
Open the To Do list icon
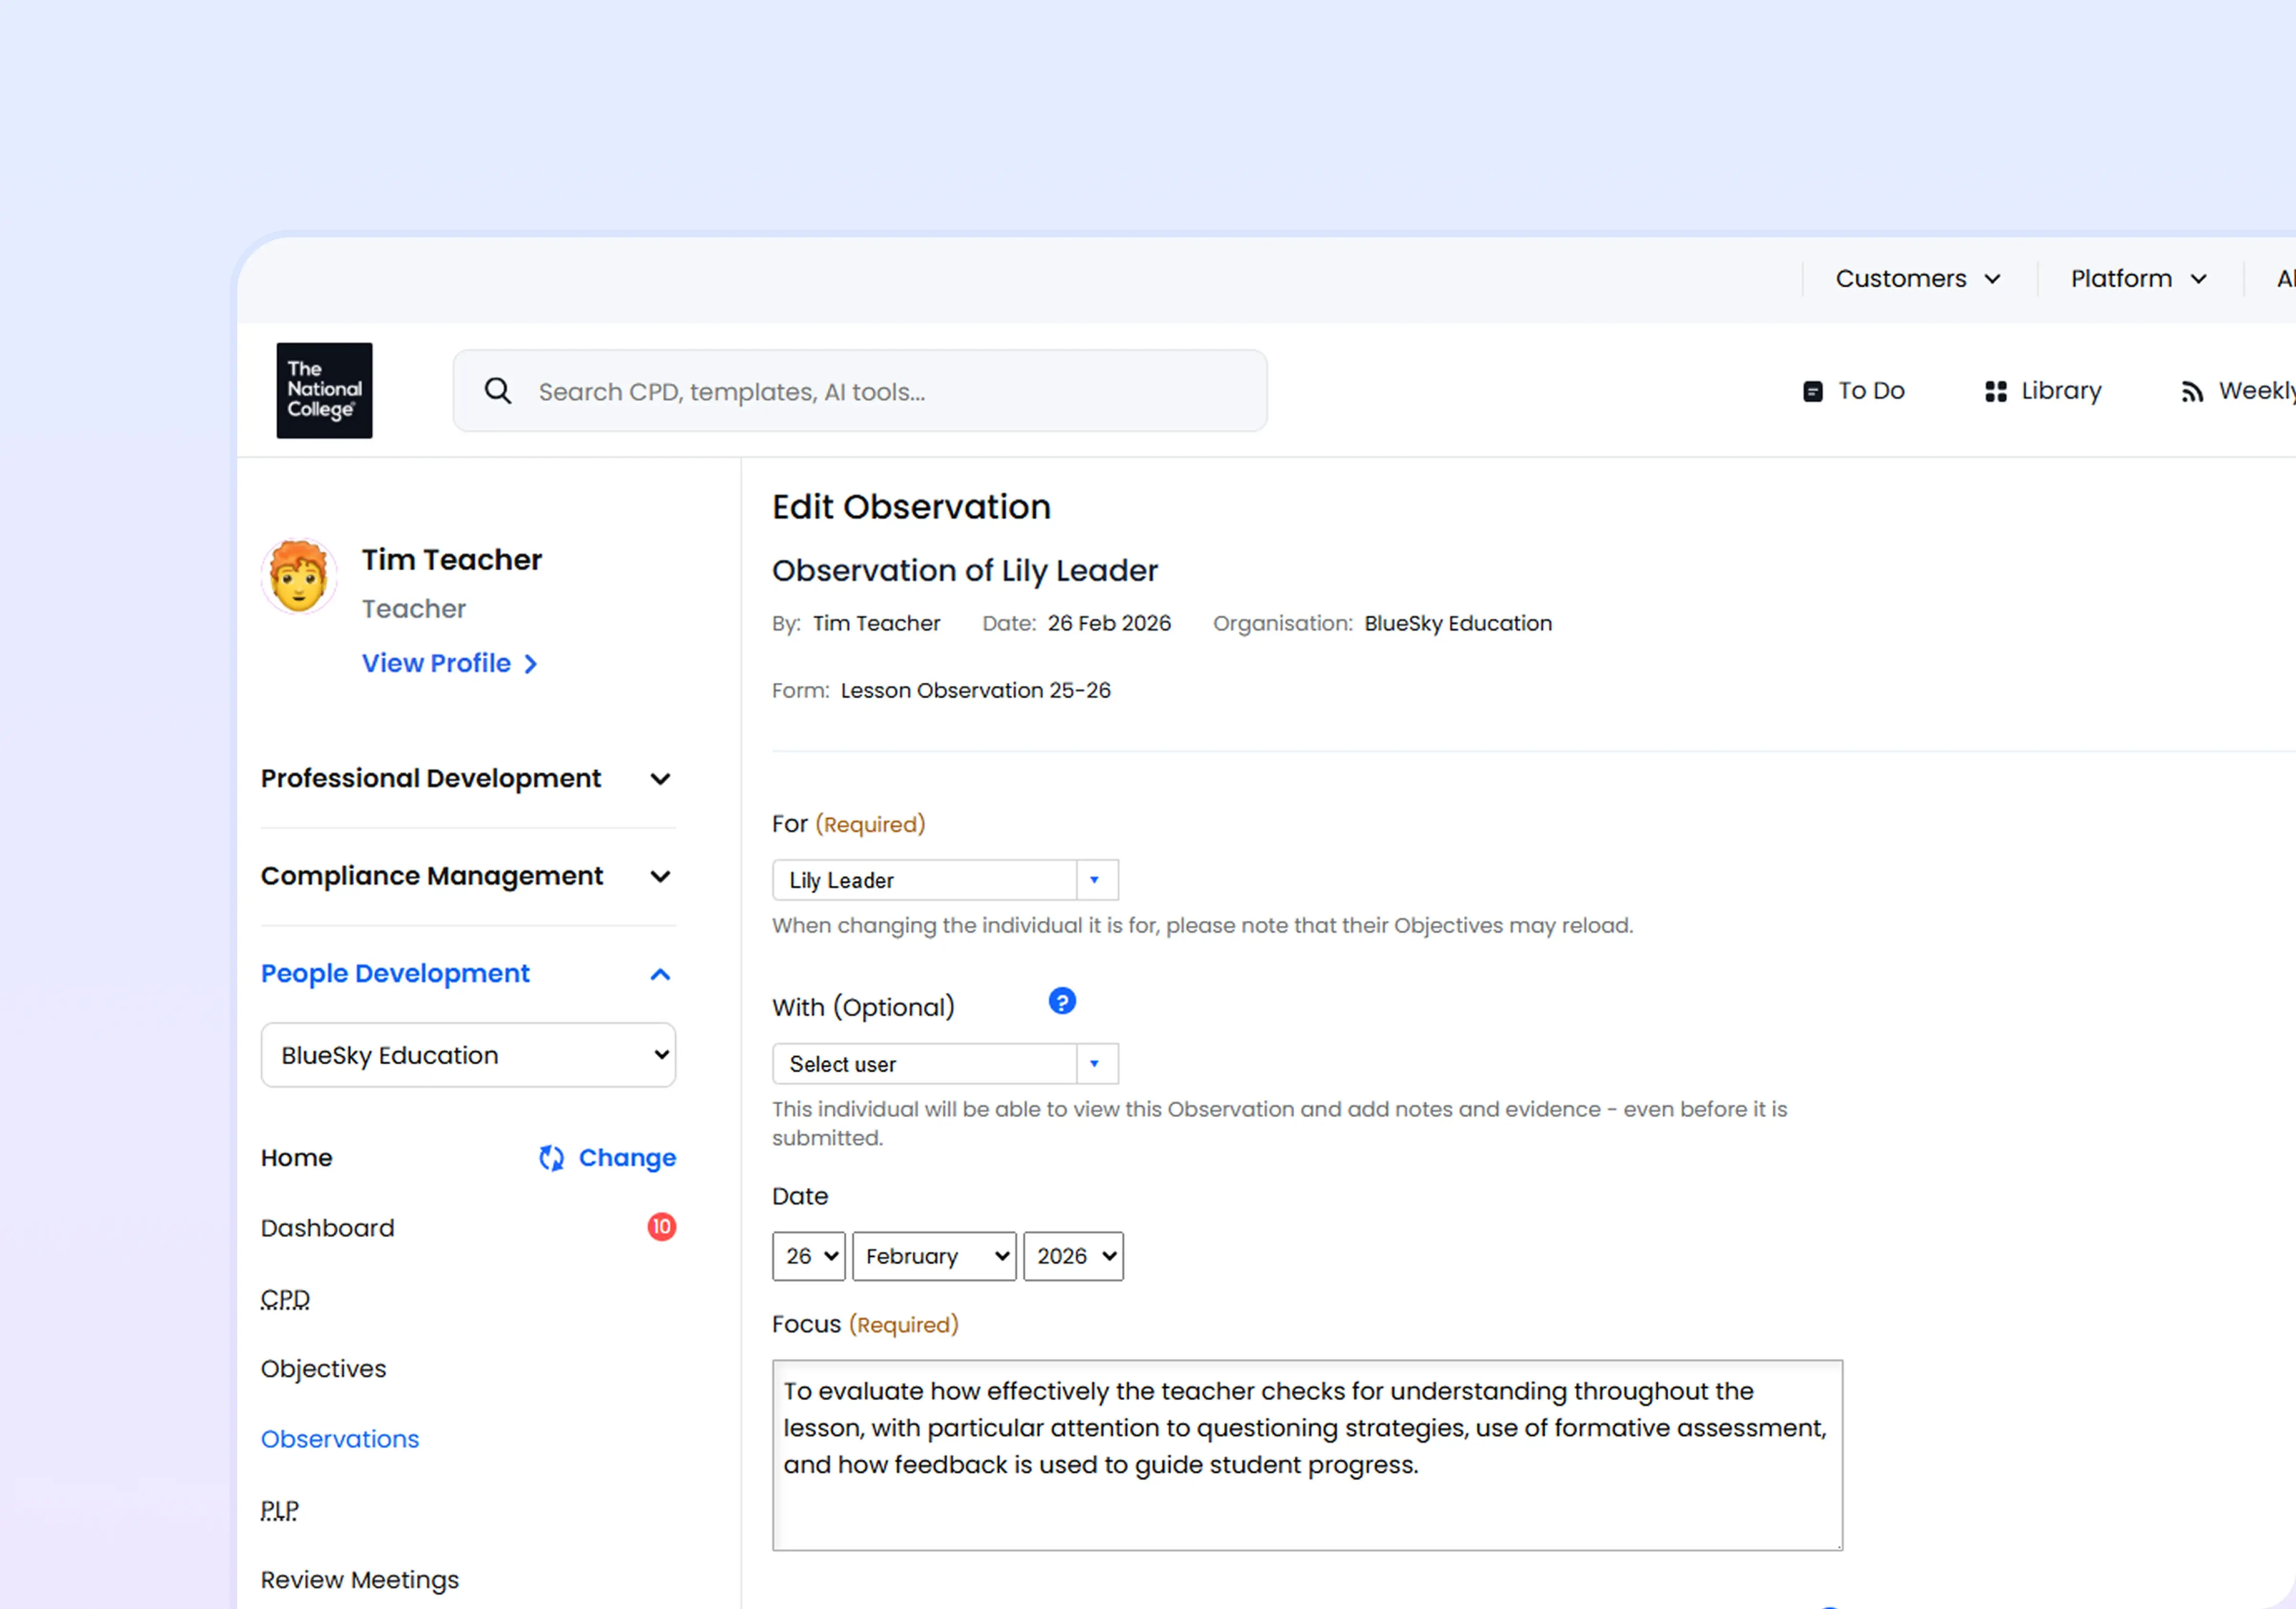[x=1812, y=391]
